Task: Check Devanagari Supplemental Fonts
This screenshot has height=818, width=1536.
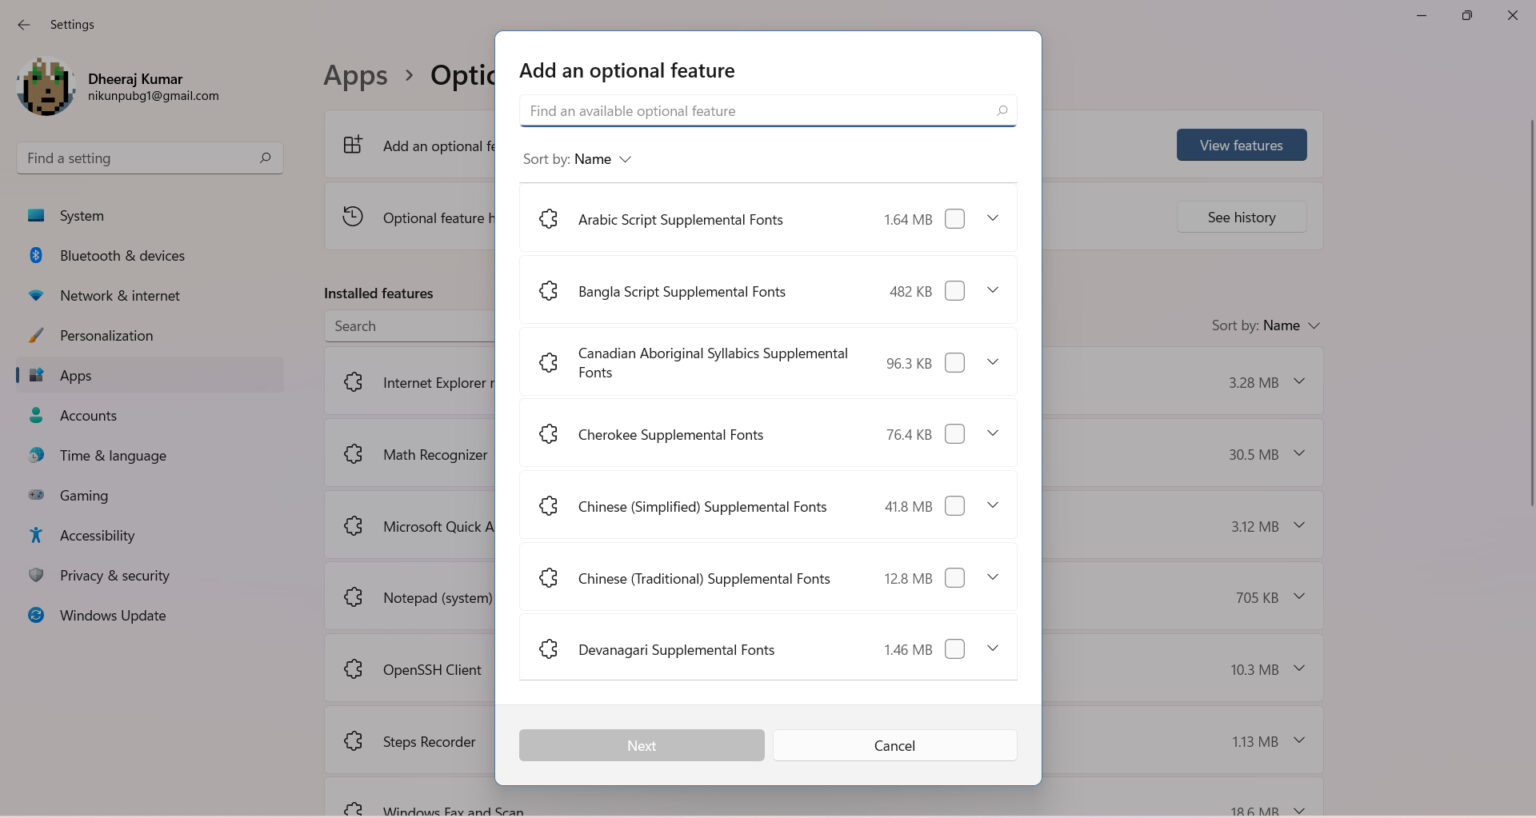Action: 954,648
